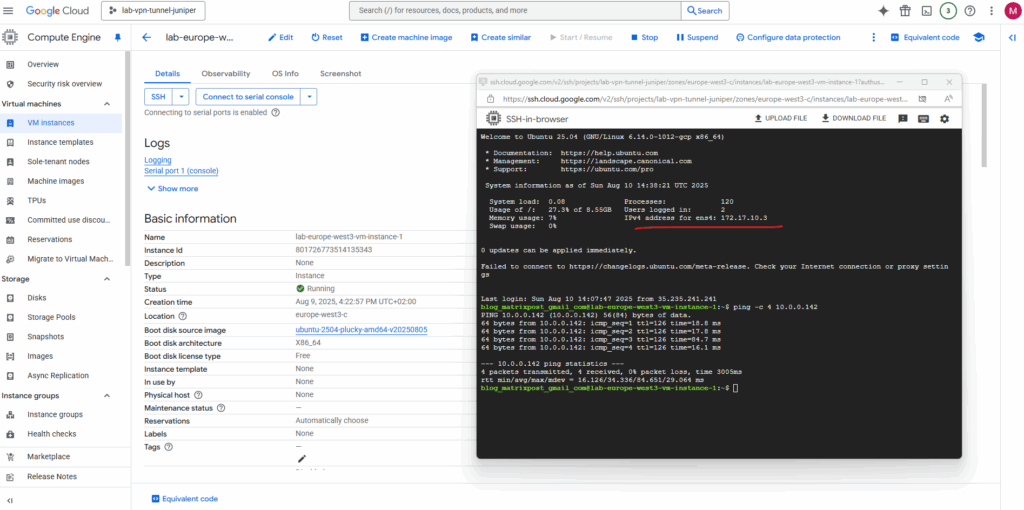Image resolution: width=1024 pixels, height=510 pixels.
Task: Open Logging link
Action: click(158, 160)
